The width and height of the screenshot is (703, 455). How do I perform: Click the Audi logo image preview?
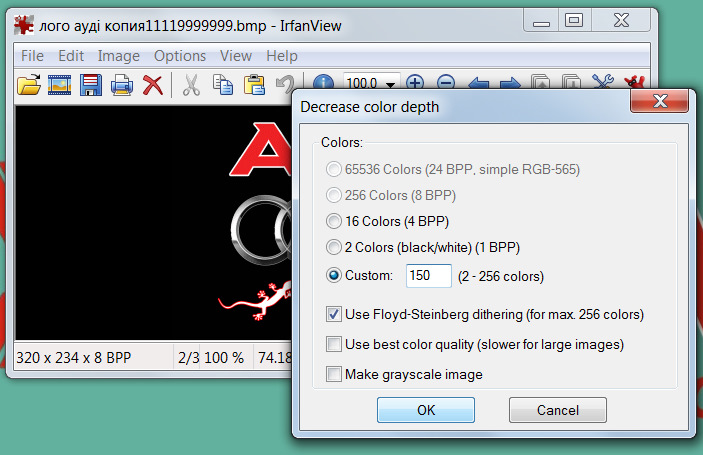(x=154, y=223)
